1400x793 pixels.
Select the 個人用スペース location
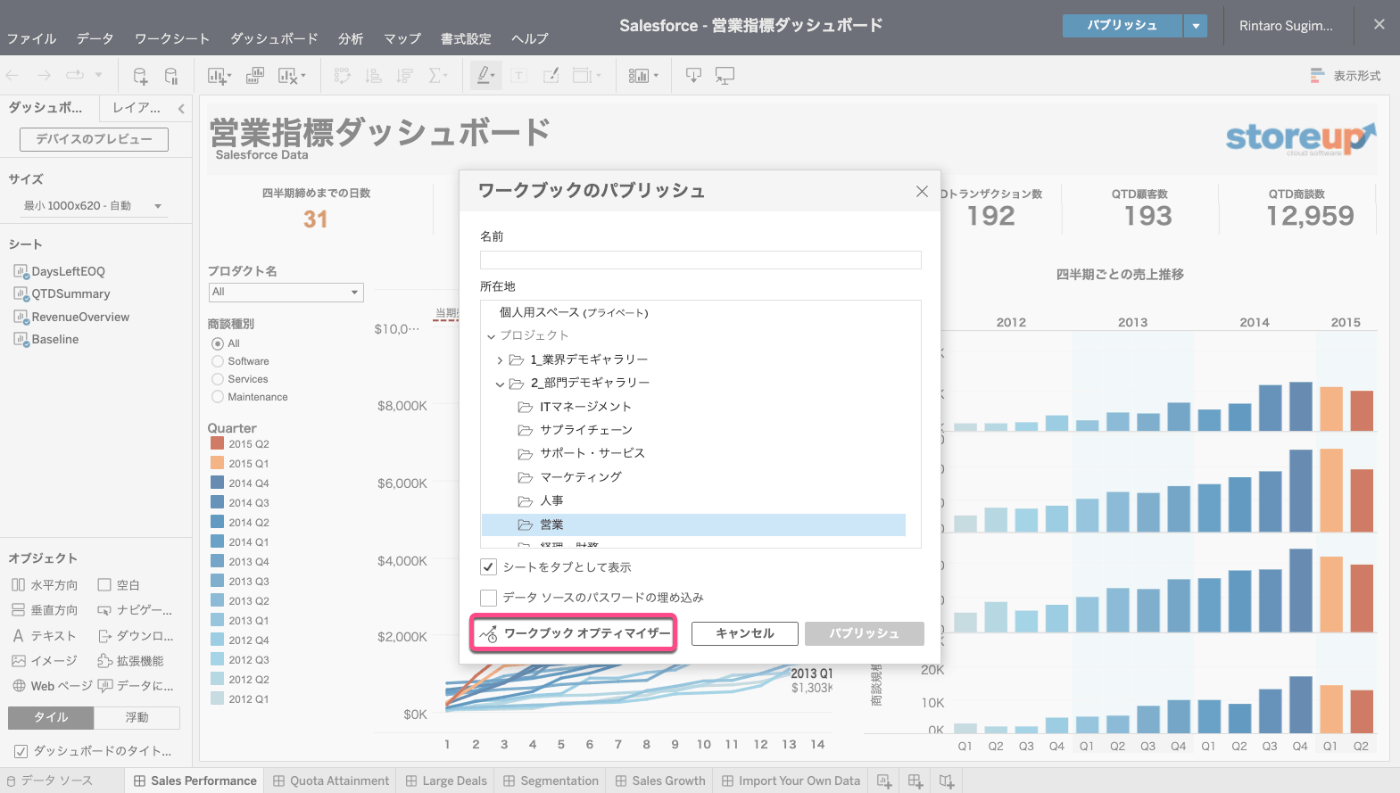coord(574,313)
